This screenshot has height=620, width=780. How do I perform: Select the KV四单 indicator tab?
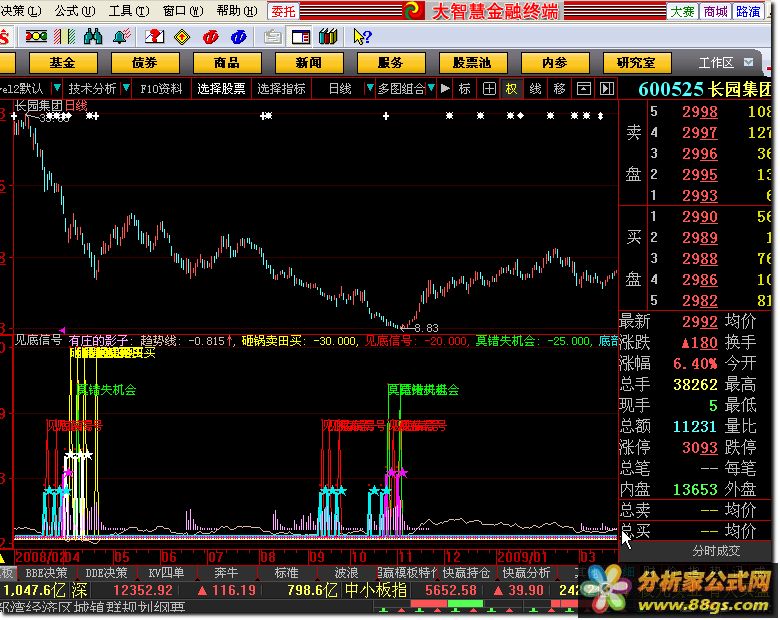[166, 573]
